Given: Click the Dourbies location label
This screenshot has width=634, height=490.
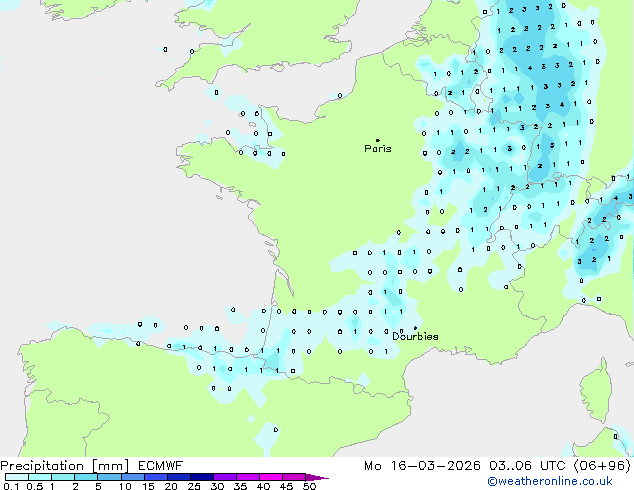Looking at the screenshot, I should tap(415, 336).
